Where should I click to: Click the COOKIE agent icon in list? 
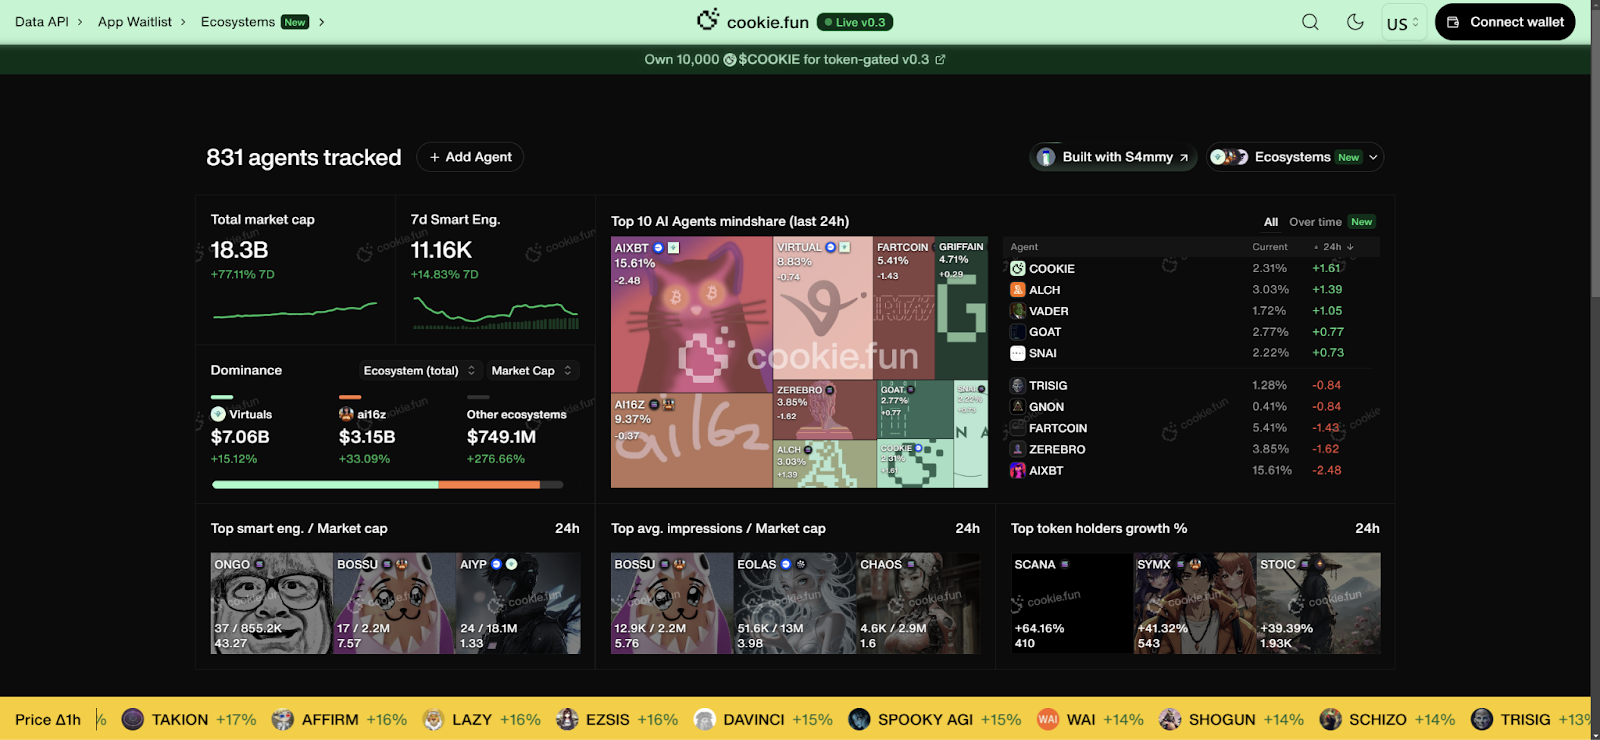coord(1018,269)
